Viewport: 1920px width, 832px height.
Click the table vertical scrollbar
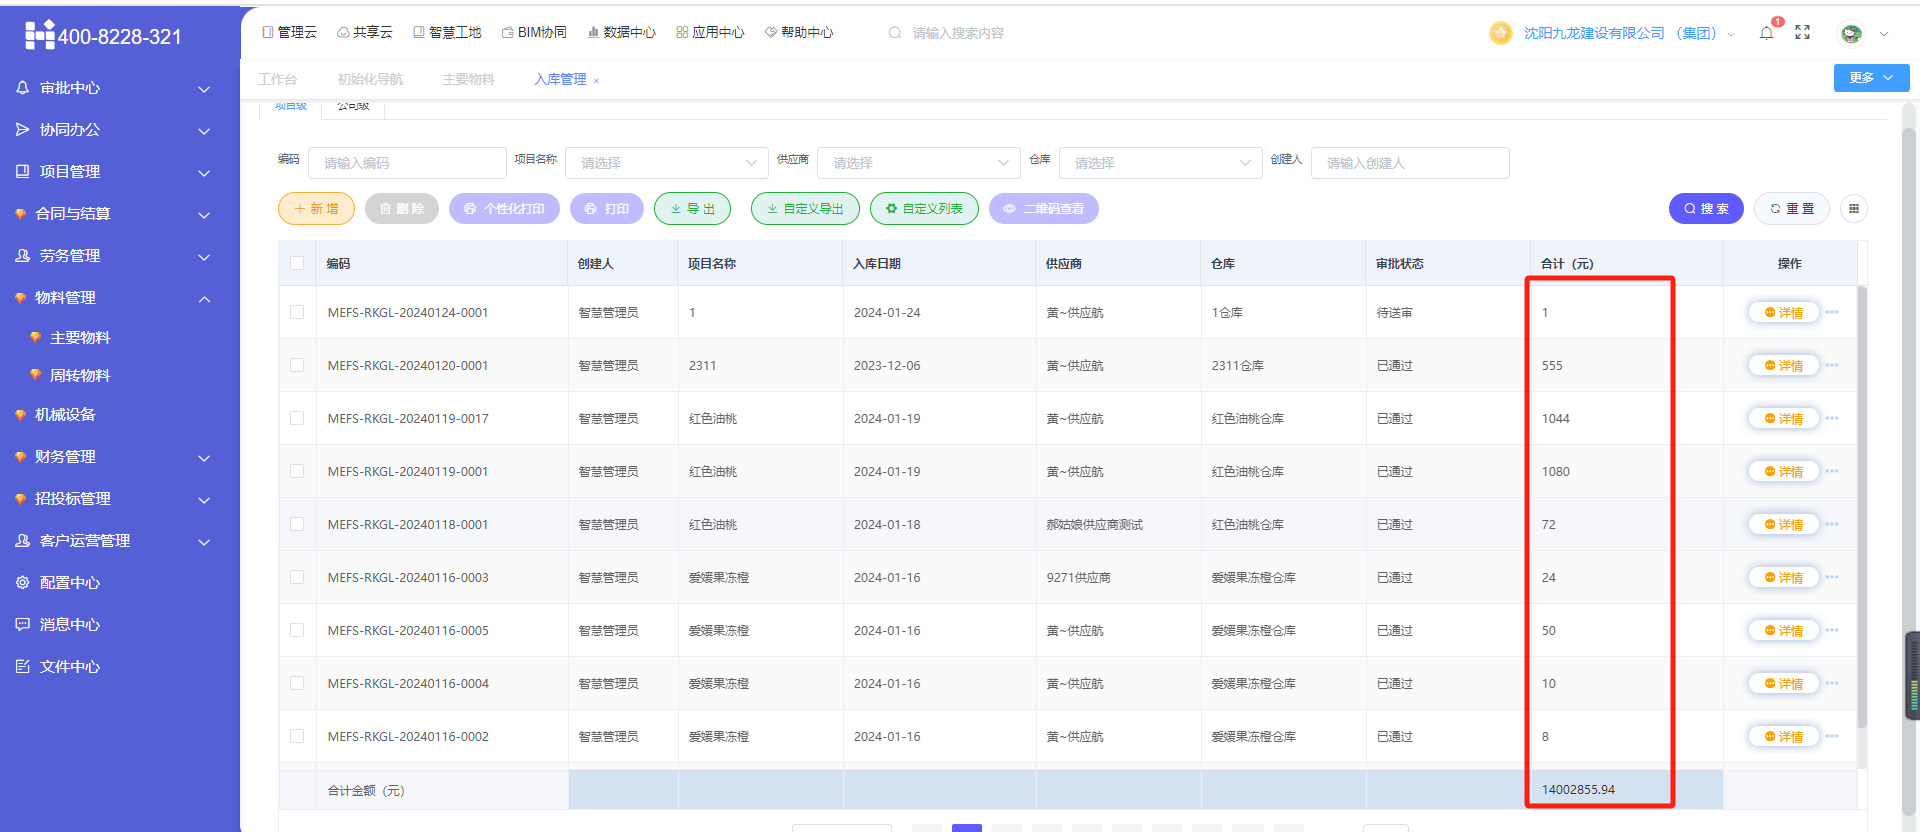1862,507
